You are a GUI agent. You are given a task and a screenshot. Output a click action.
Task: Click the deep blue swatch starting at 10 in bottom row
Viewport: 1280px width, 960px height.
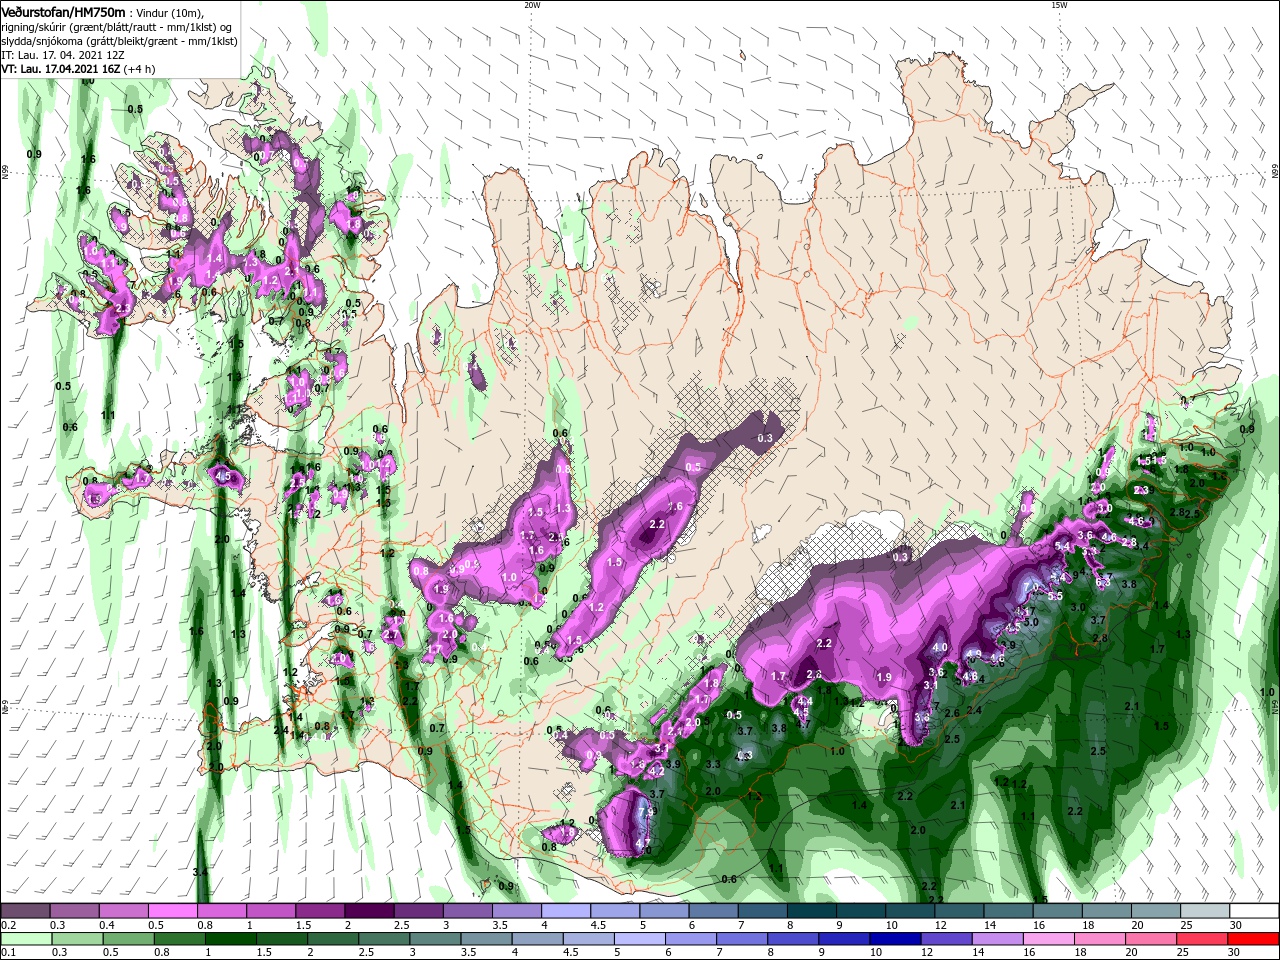(896, 938)
